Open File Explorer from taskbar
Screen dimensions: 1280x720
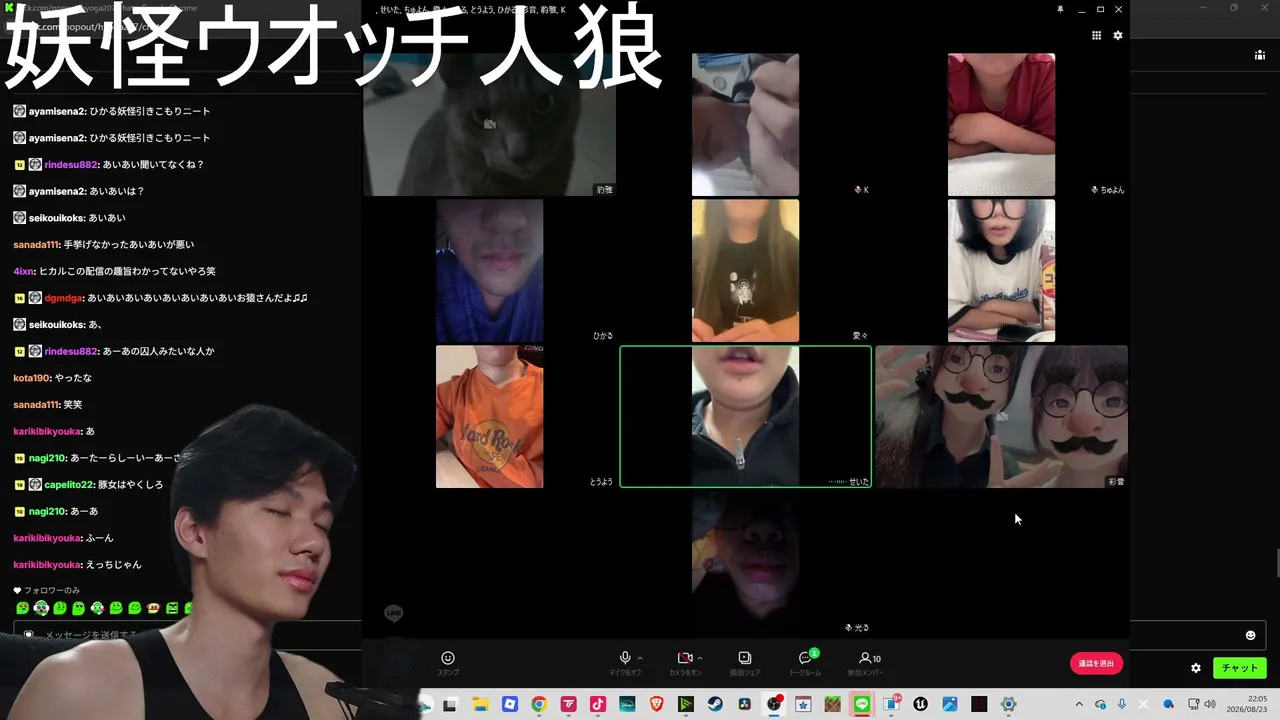pyautogui.click(x=480, y=704)
